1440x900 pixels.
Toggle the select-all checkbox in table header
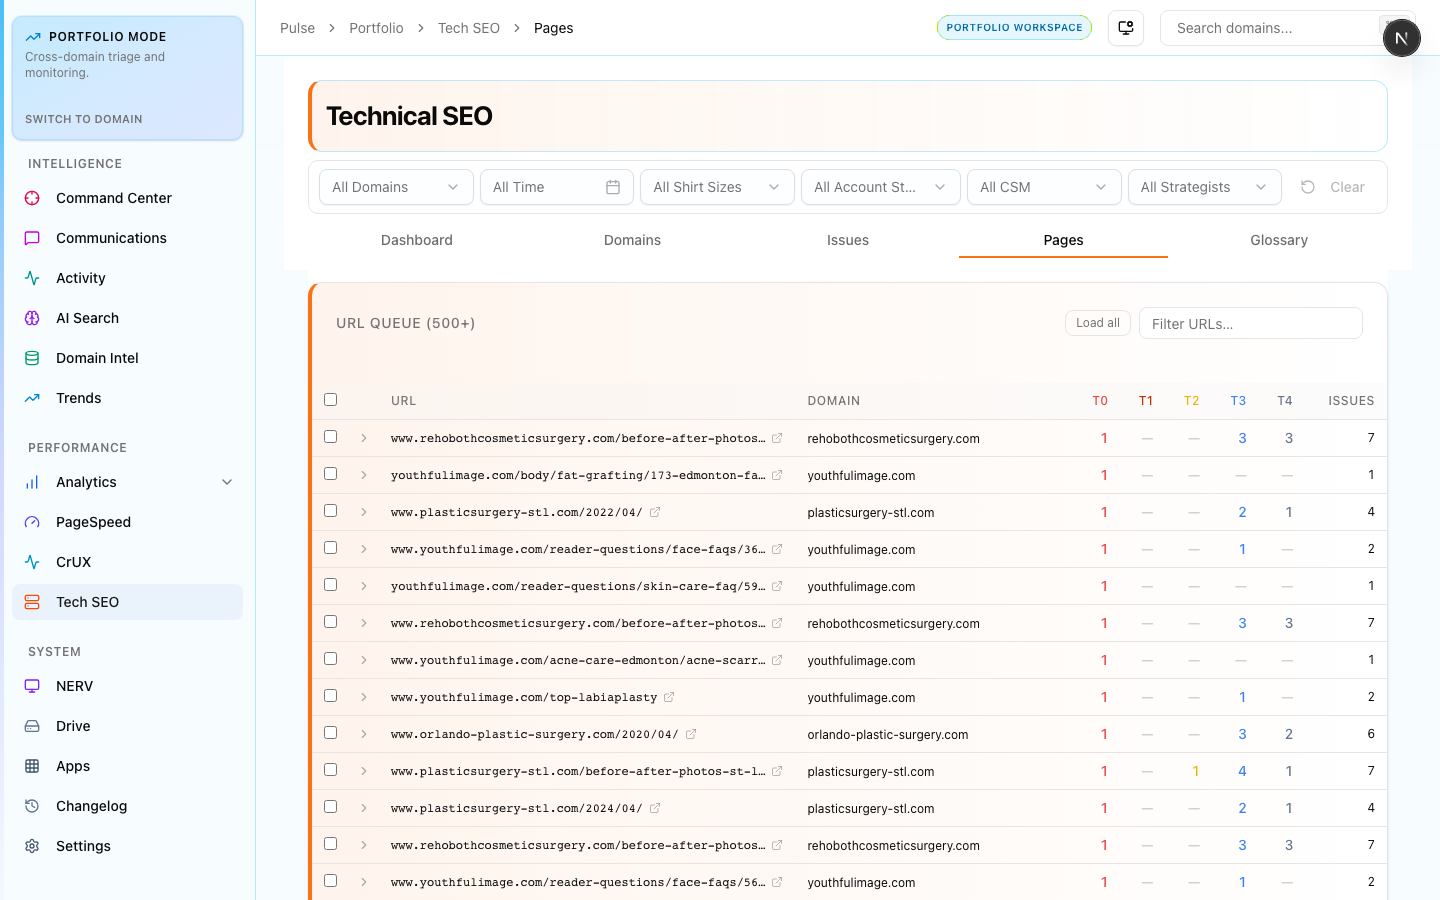tap(331, 400)
